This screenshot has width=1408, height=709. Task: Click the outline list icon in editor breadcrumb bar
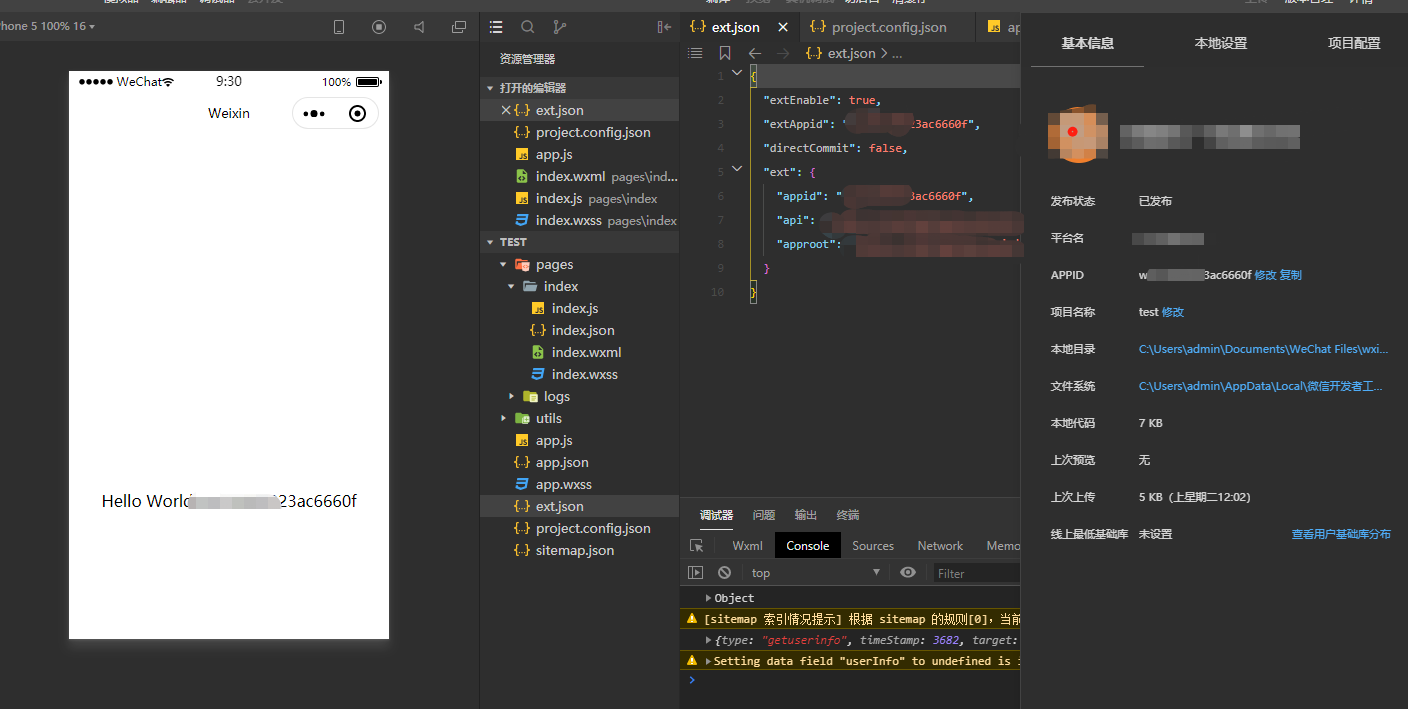click(x=695, y=53)
